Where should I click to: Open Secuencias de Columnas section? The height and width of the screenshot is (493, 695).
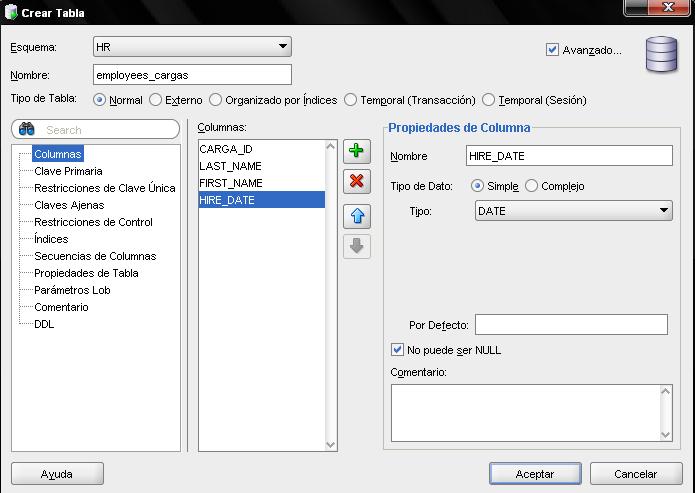pyautogui.click(x=95, y=256)
